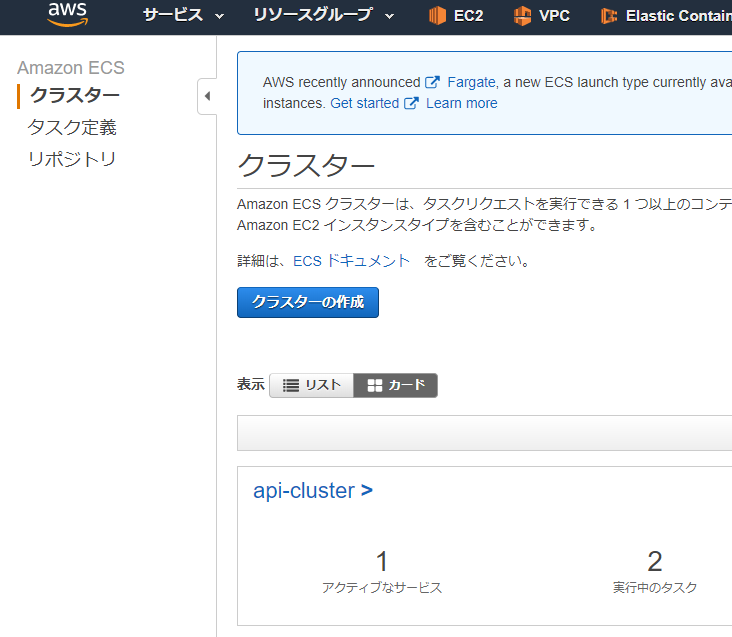Screen dimensions: 732x637
Task: Click the 実行中のタスク label
Action: click(655, 588)
